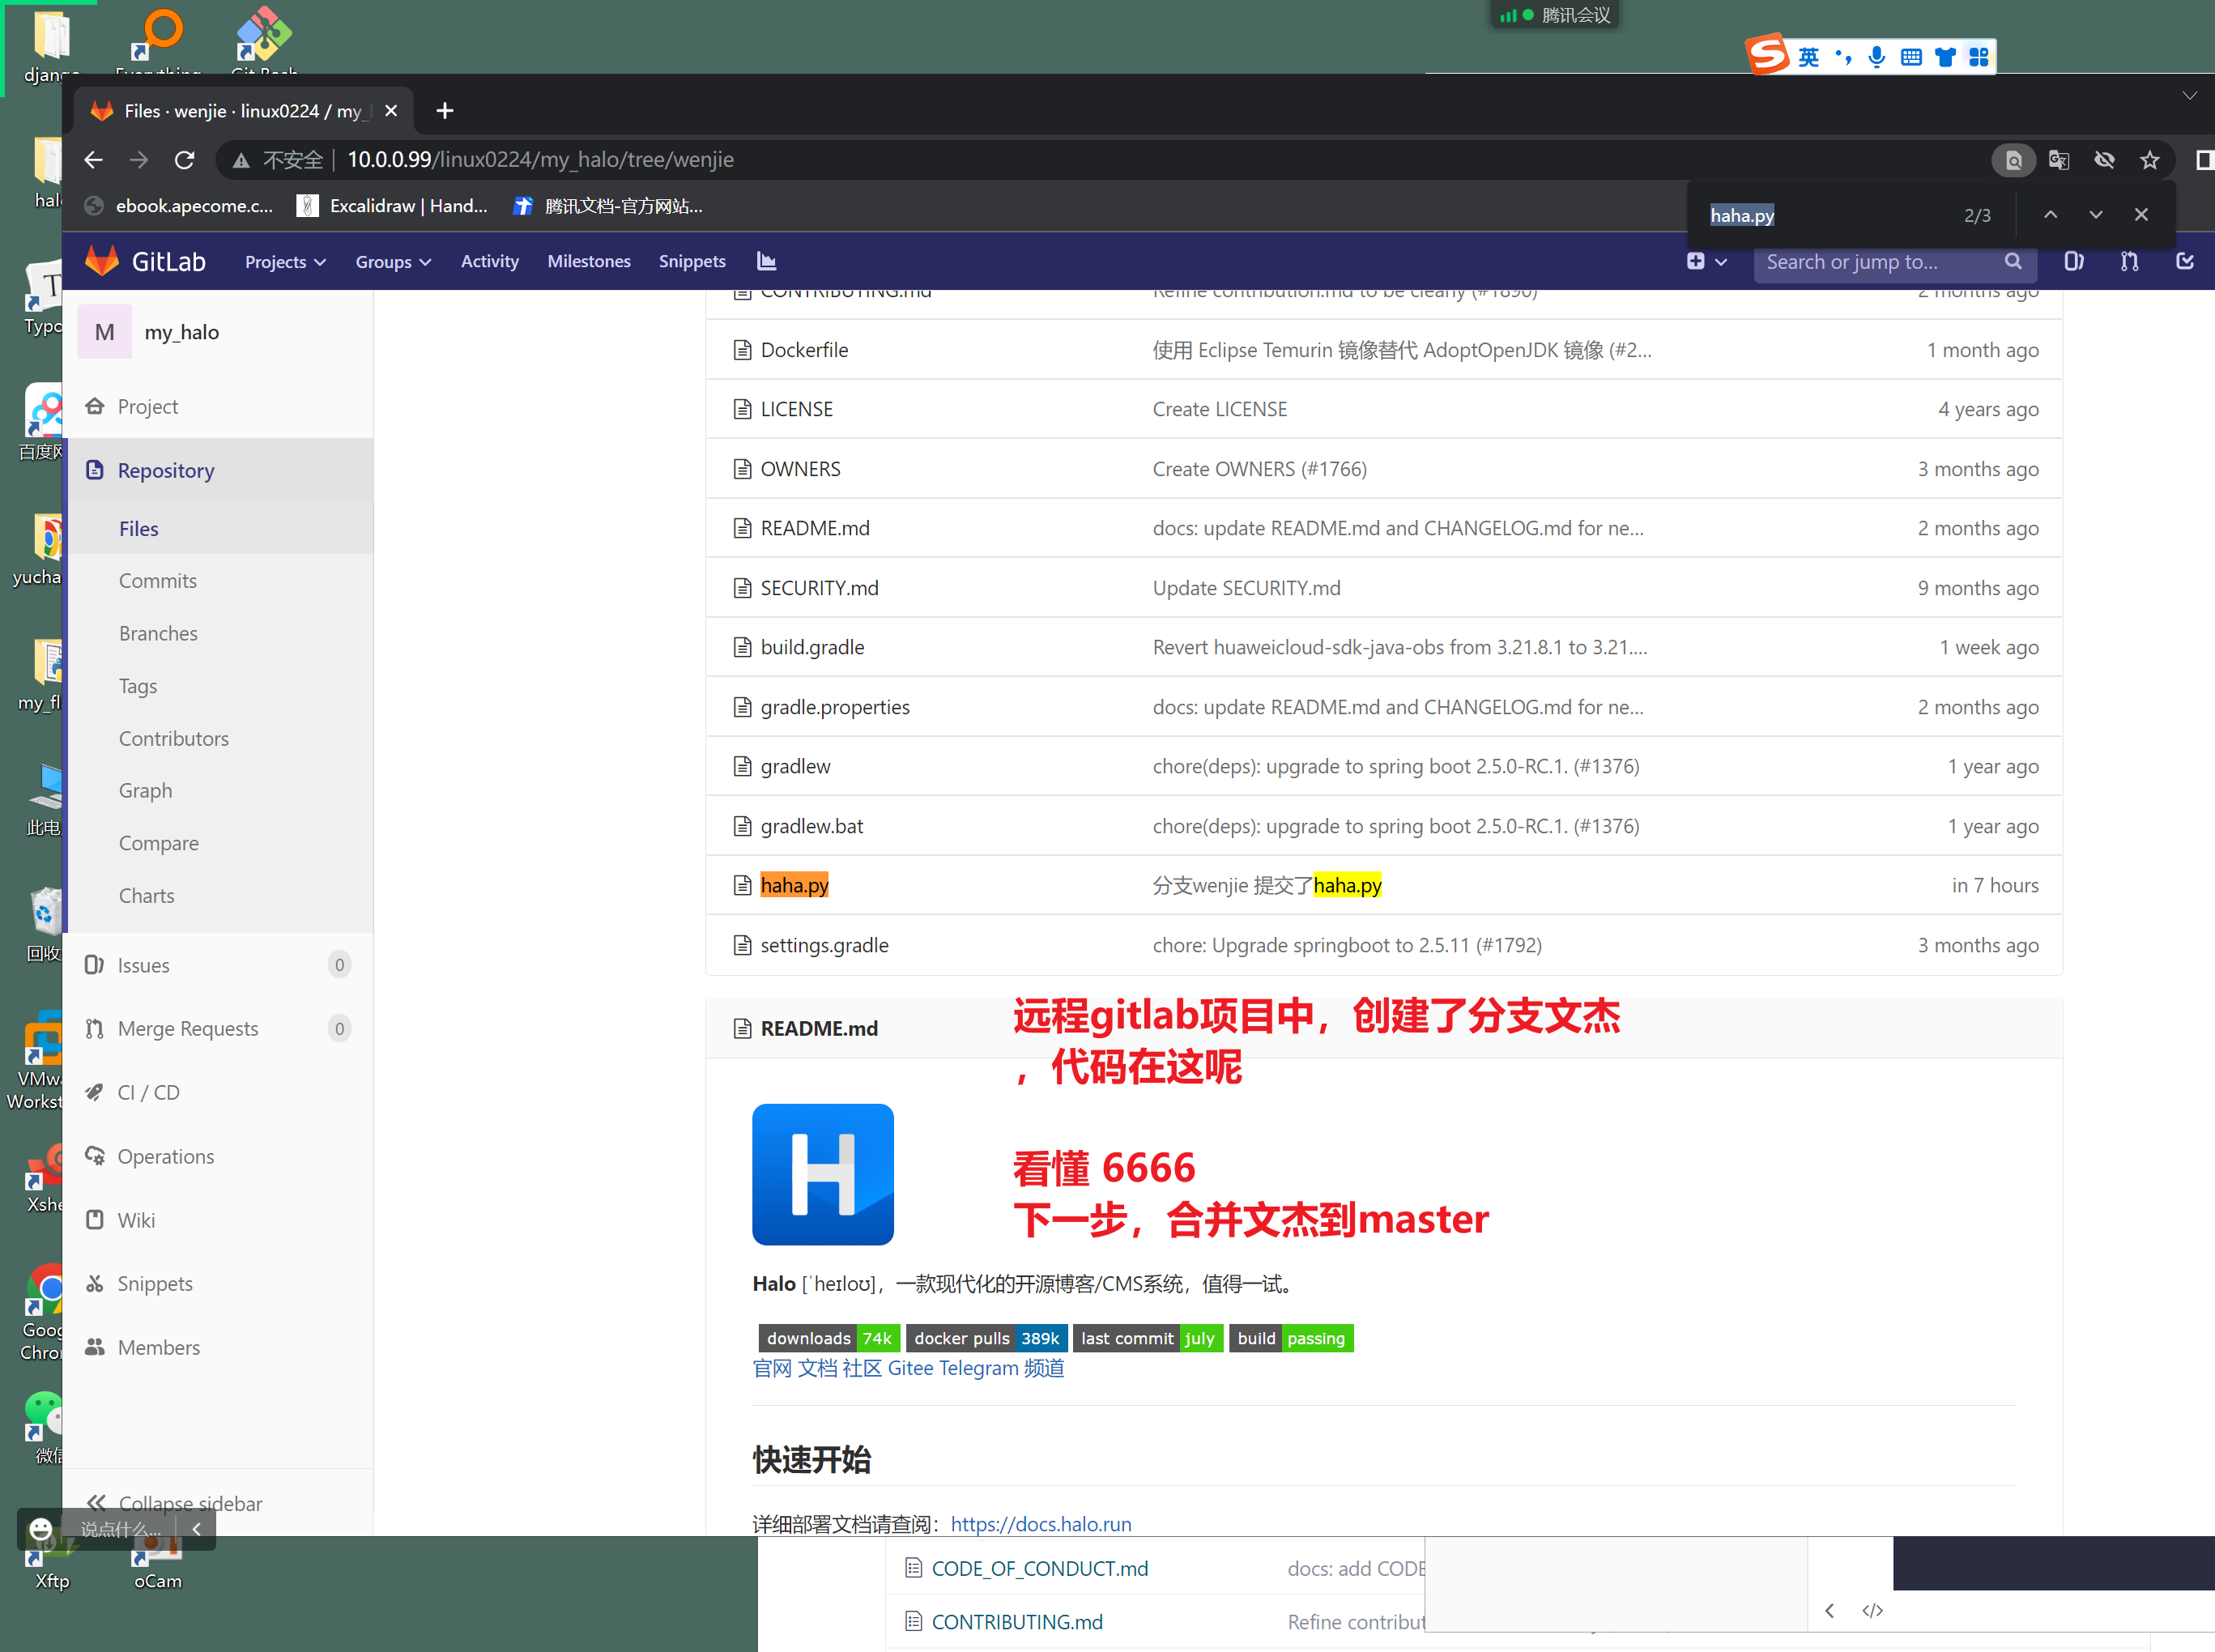
Task: Open the docs.halo.run link
Action: tap(1040, 1523)
